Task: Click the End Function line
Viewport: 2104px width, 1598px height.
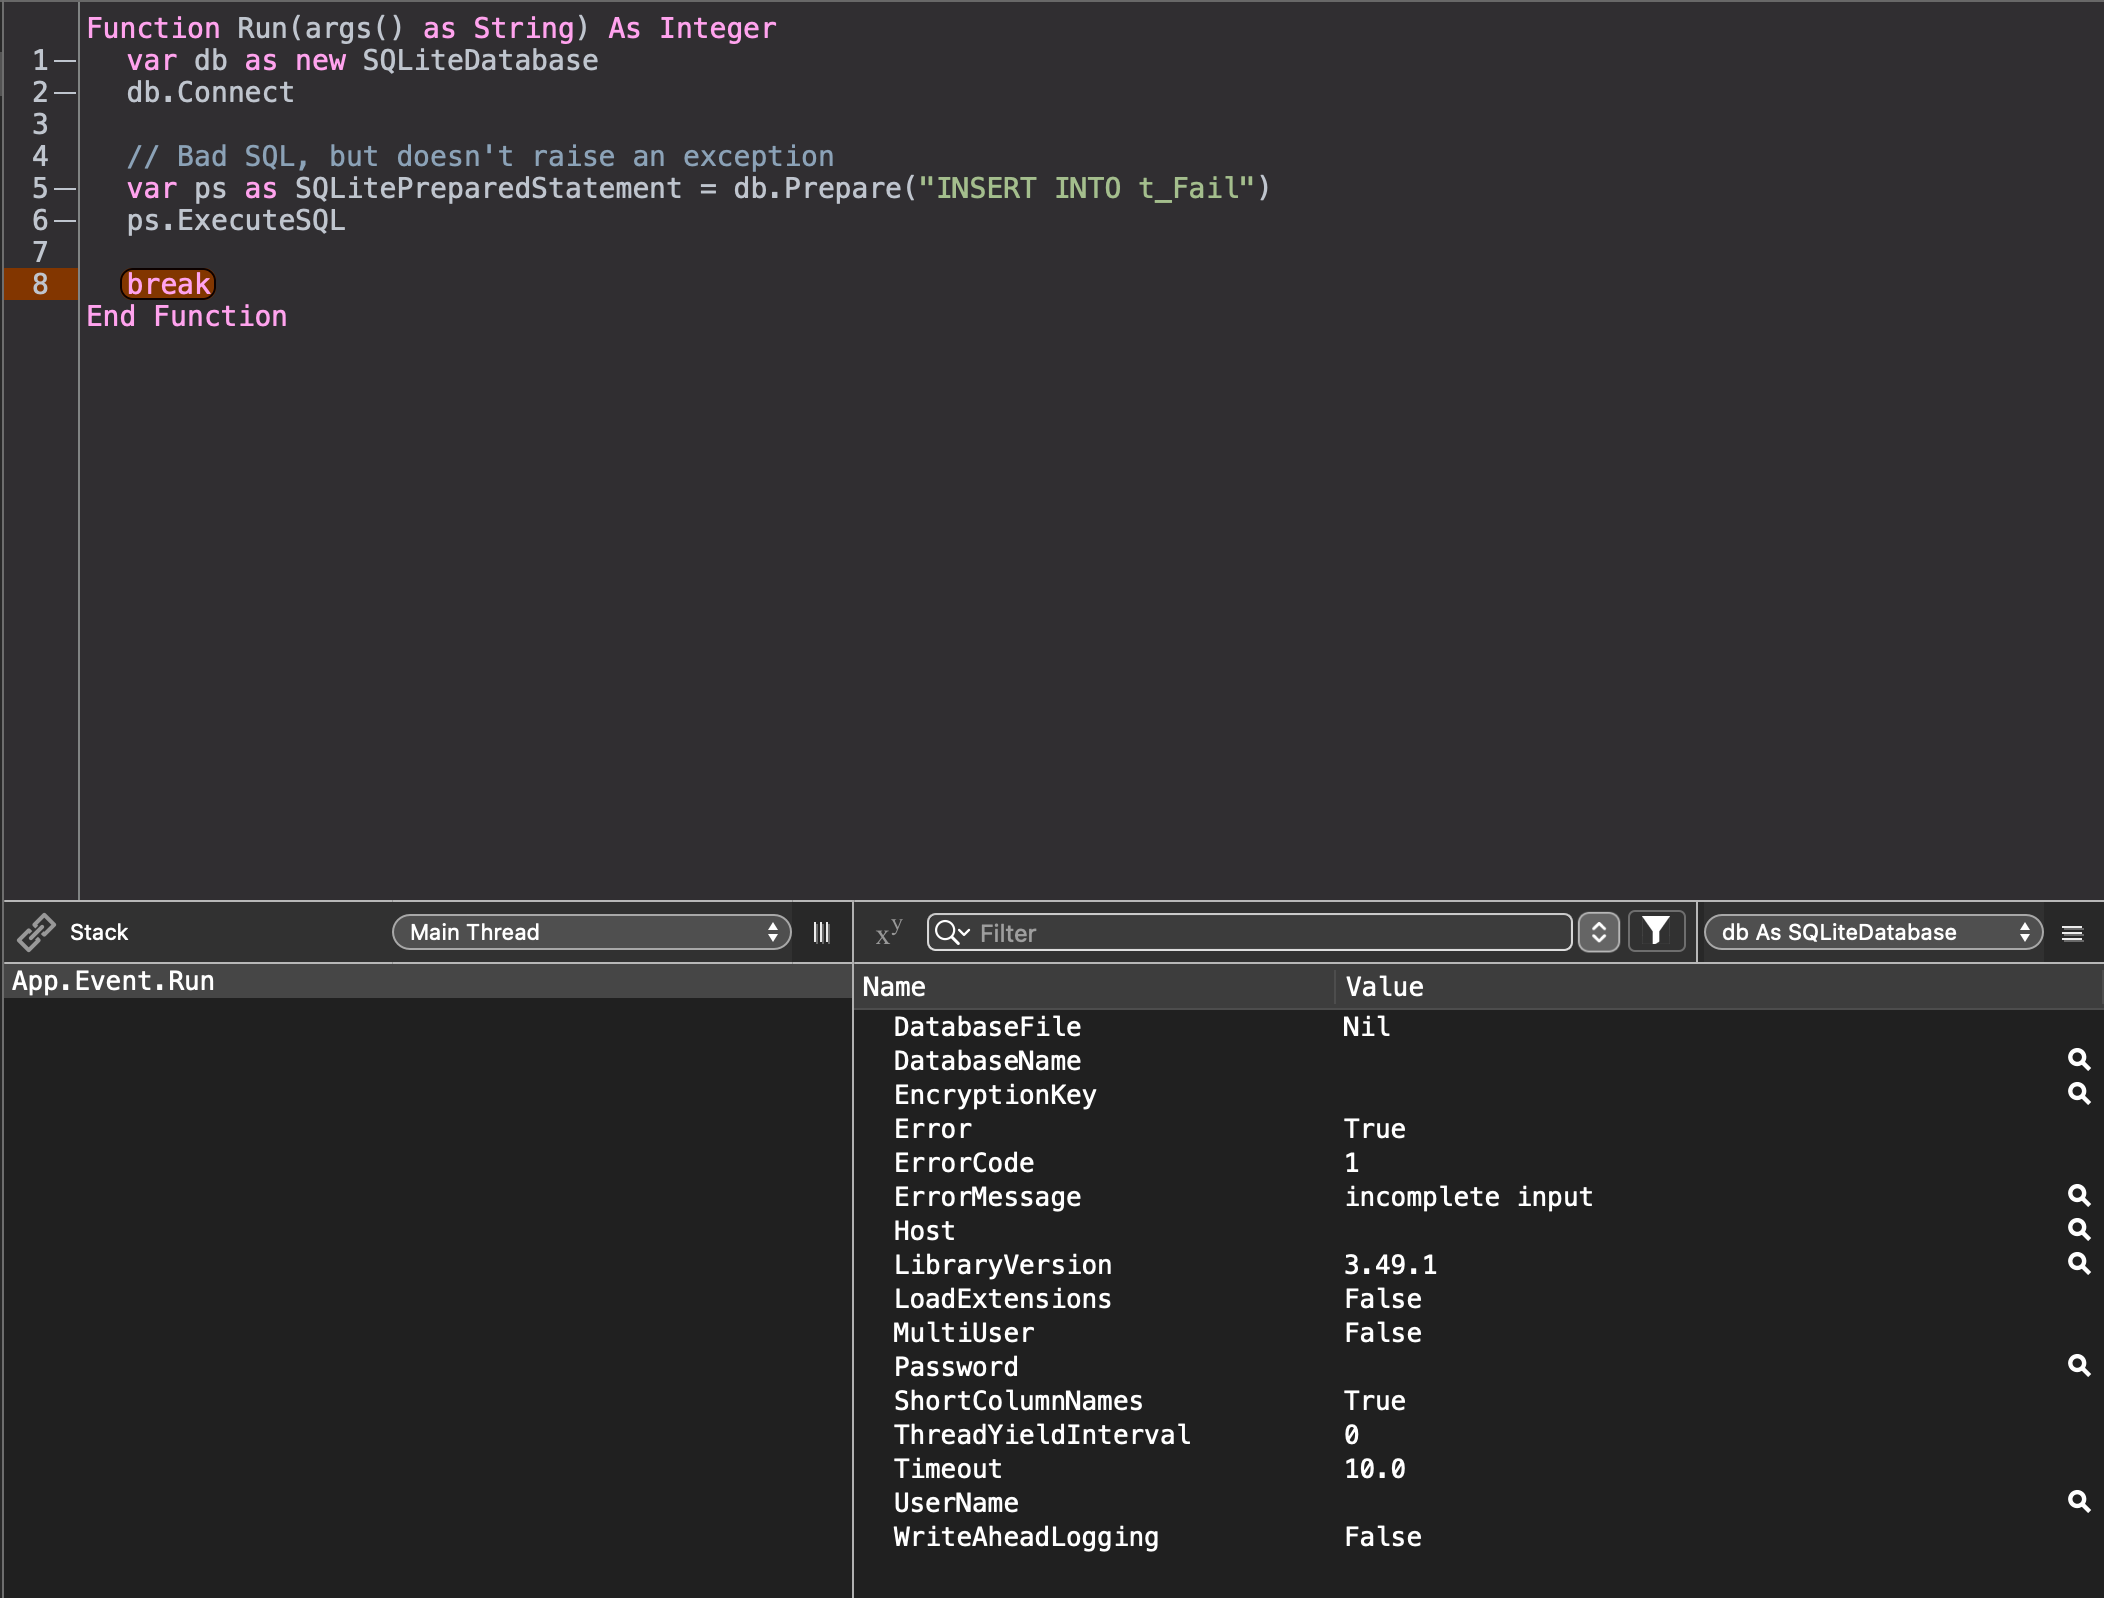Action: [x=187, y=316]
